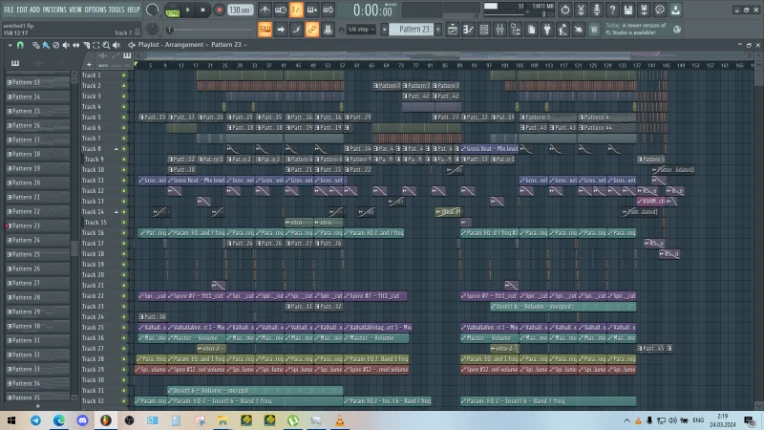This screenshot has width=764, height=430.
Task: Toggle blend recording piano-plus icon
Action: click(312, 10)
